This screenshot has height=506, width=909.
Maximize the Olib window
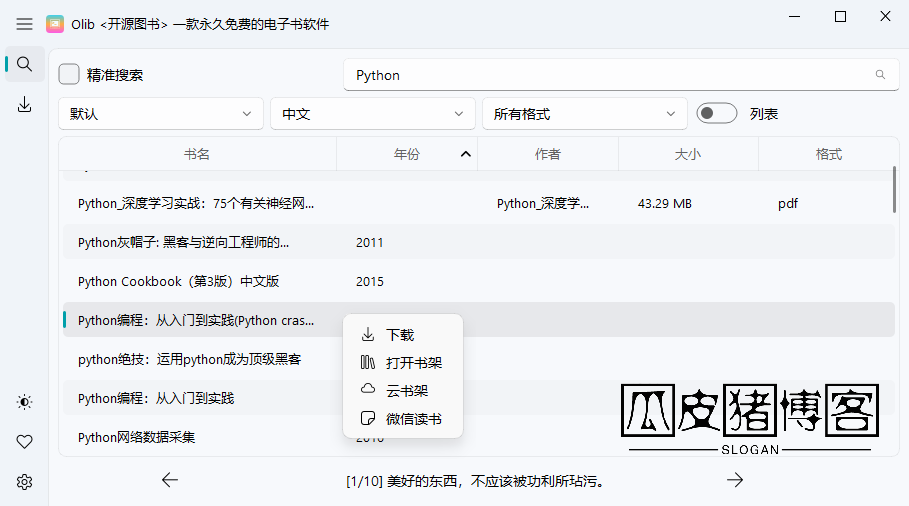click(x=840, y=17)
